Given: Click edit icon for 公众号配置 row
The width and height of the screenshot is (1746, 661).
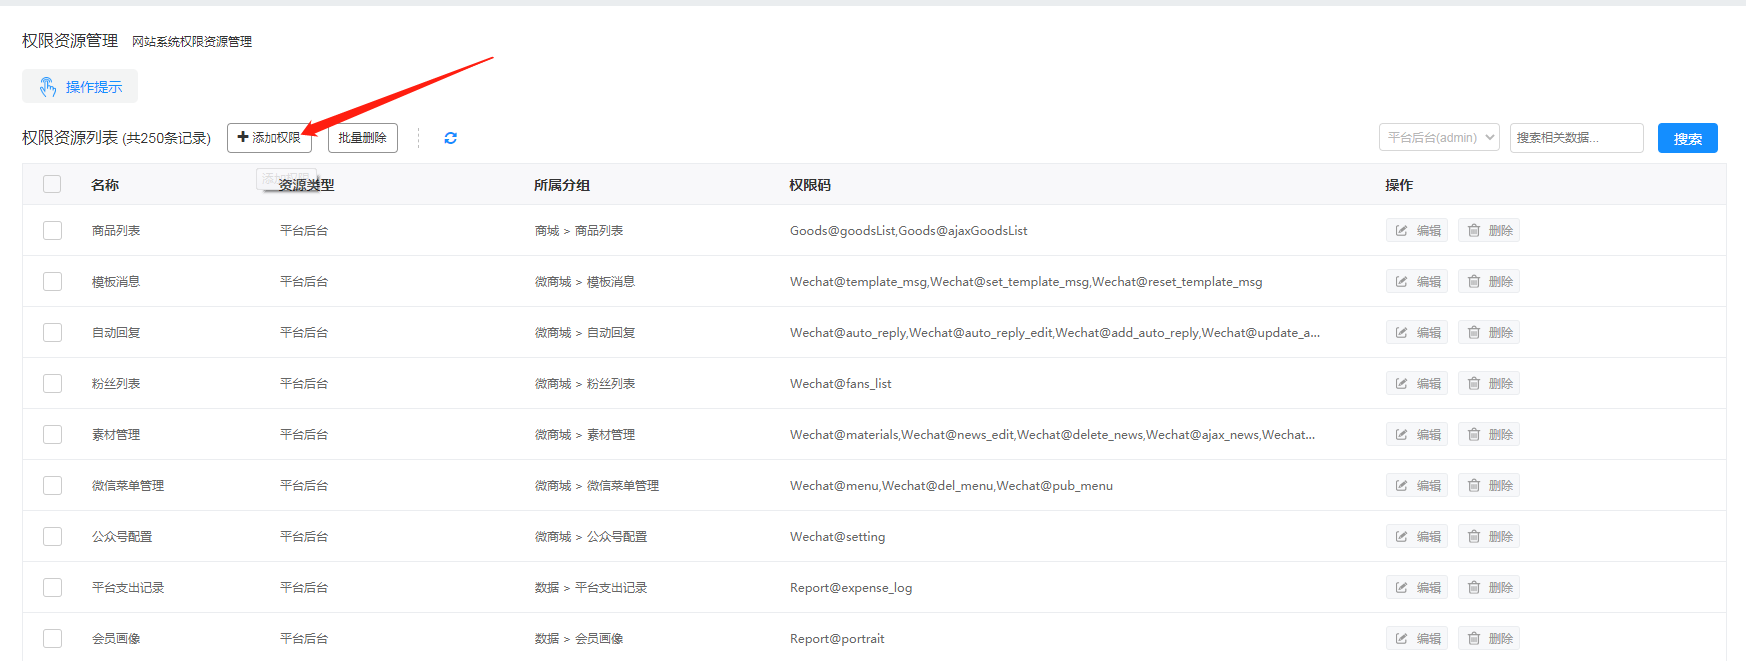Looking at the screenshot, I should click(x=1402, y=537).
